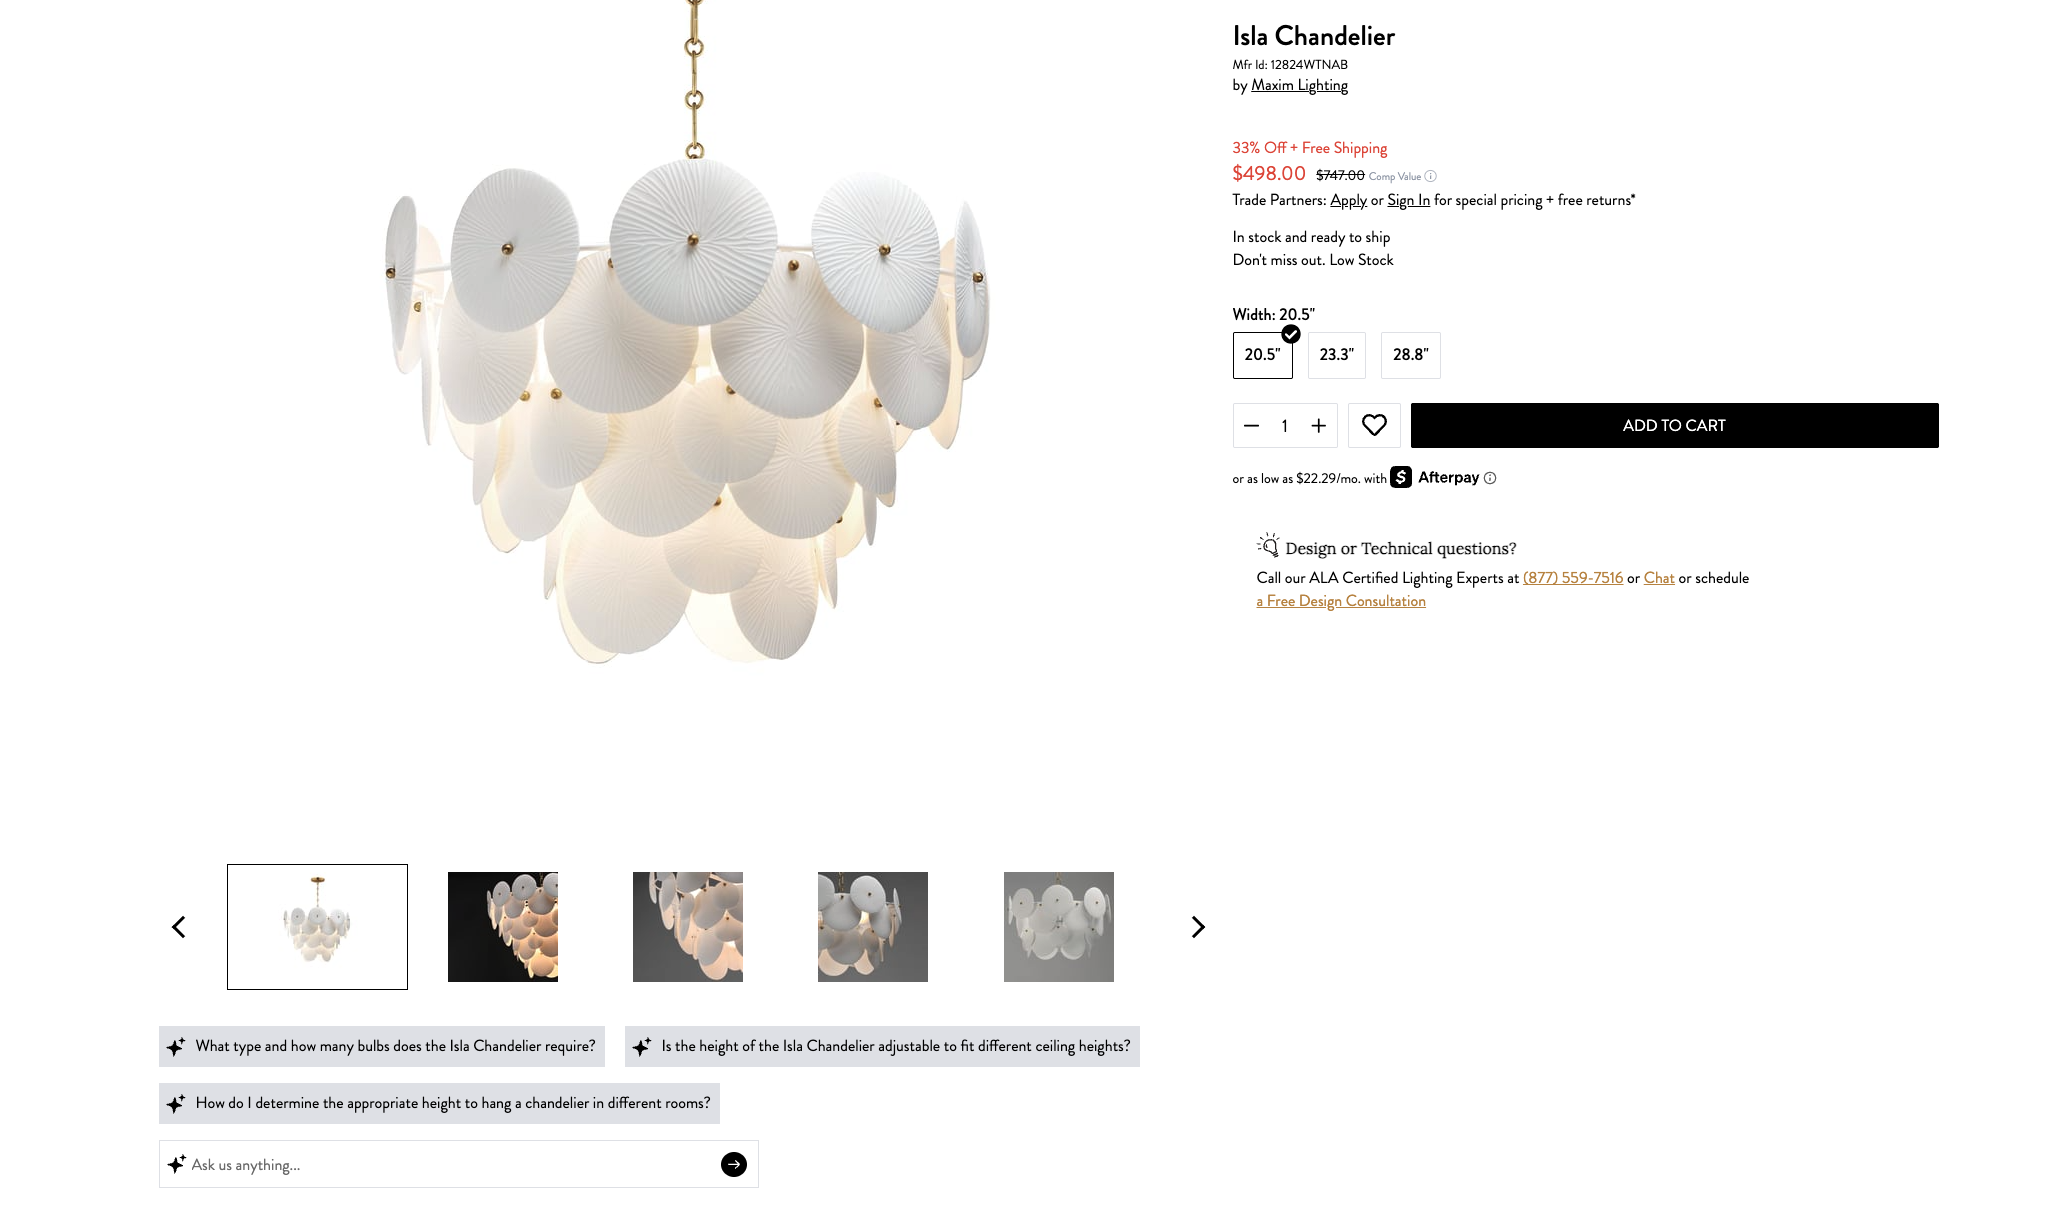This screenshot has height=1213, width=2046.
Task: Select the 20.5" width option
Action: pos(1262,355)
